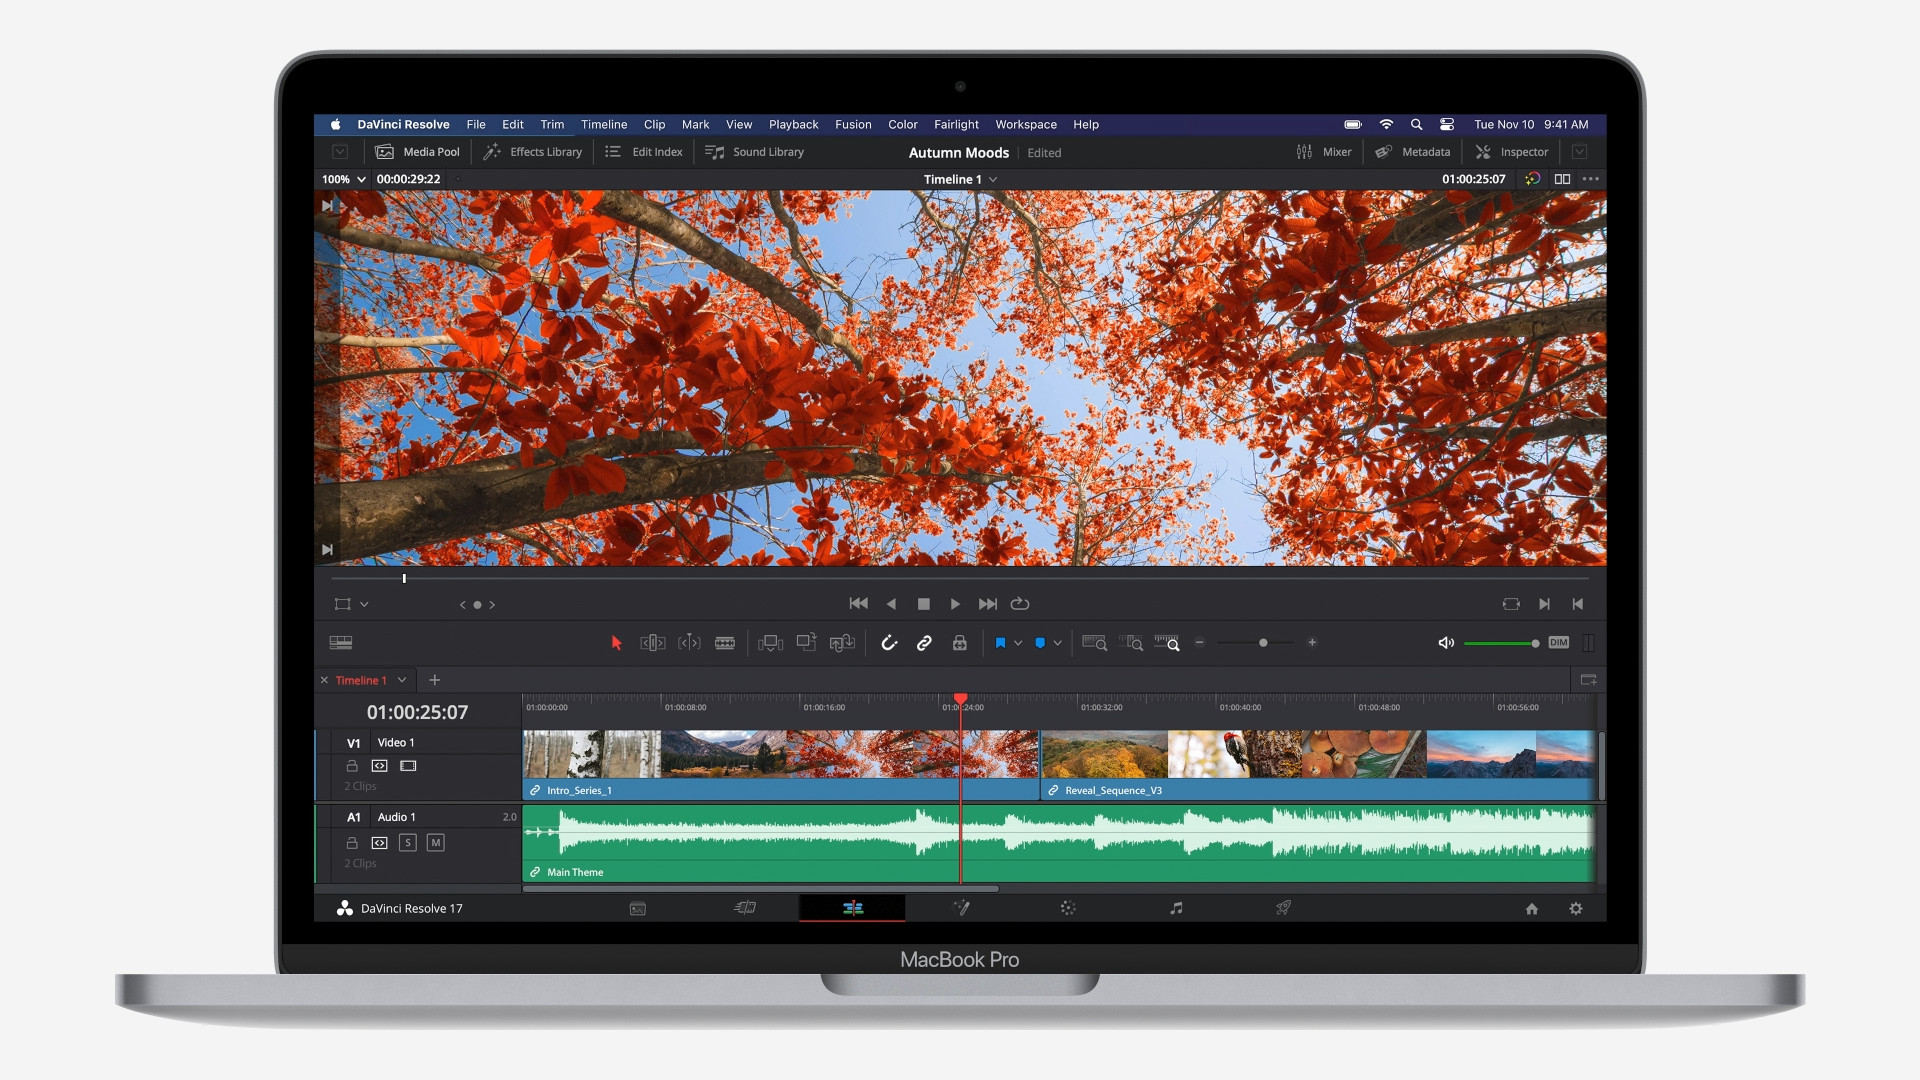Open the Mixer panel
Viewport: 1920px width, 1080px height.
(x=1324, y=152)
